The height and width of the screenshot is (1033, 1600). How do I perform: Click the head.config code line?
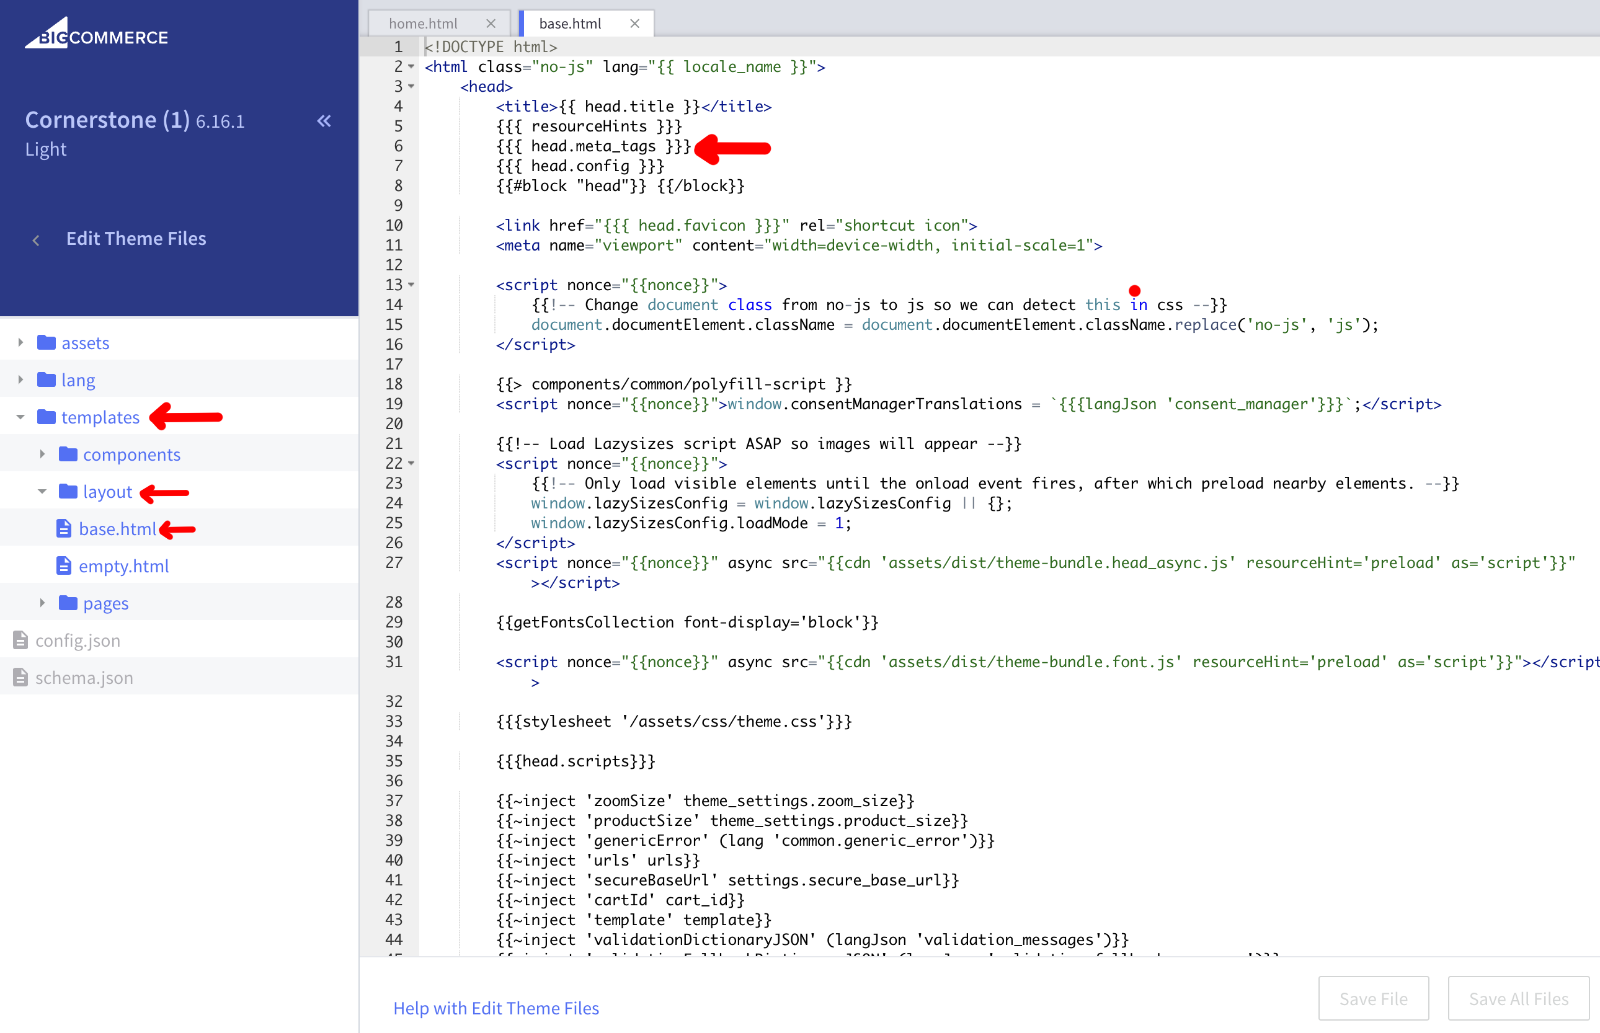click(x=580, y=166)
